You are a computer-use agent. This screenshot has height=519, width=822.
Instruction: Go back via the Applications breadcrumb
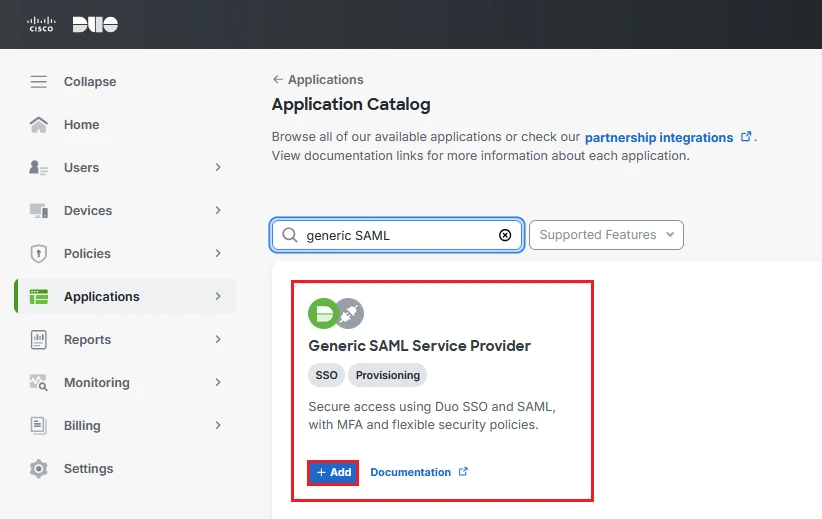click(x=326, y=80)
